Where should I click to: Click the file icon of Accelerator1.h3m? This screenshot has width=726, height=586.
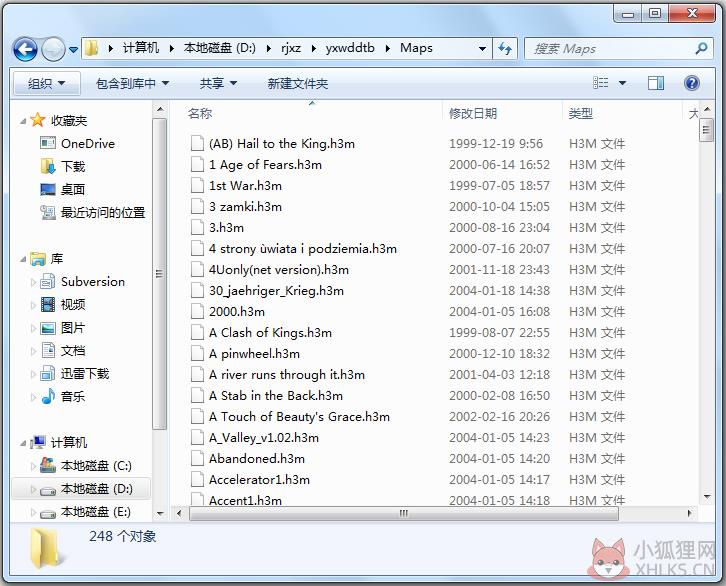point(197,480)
